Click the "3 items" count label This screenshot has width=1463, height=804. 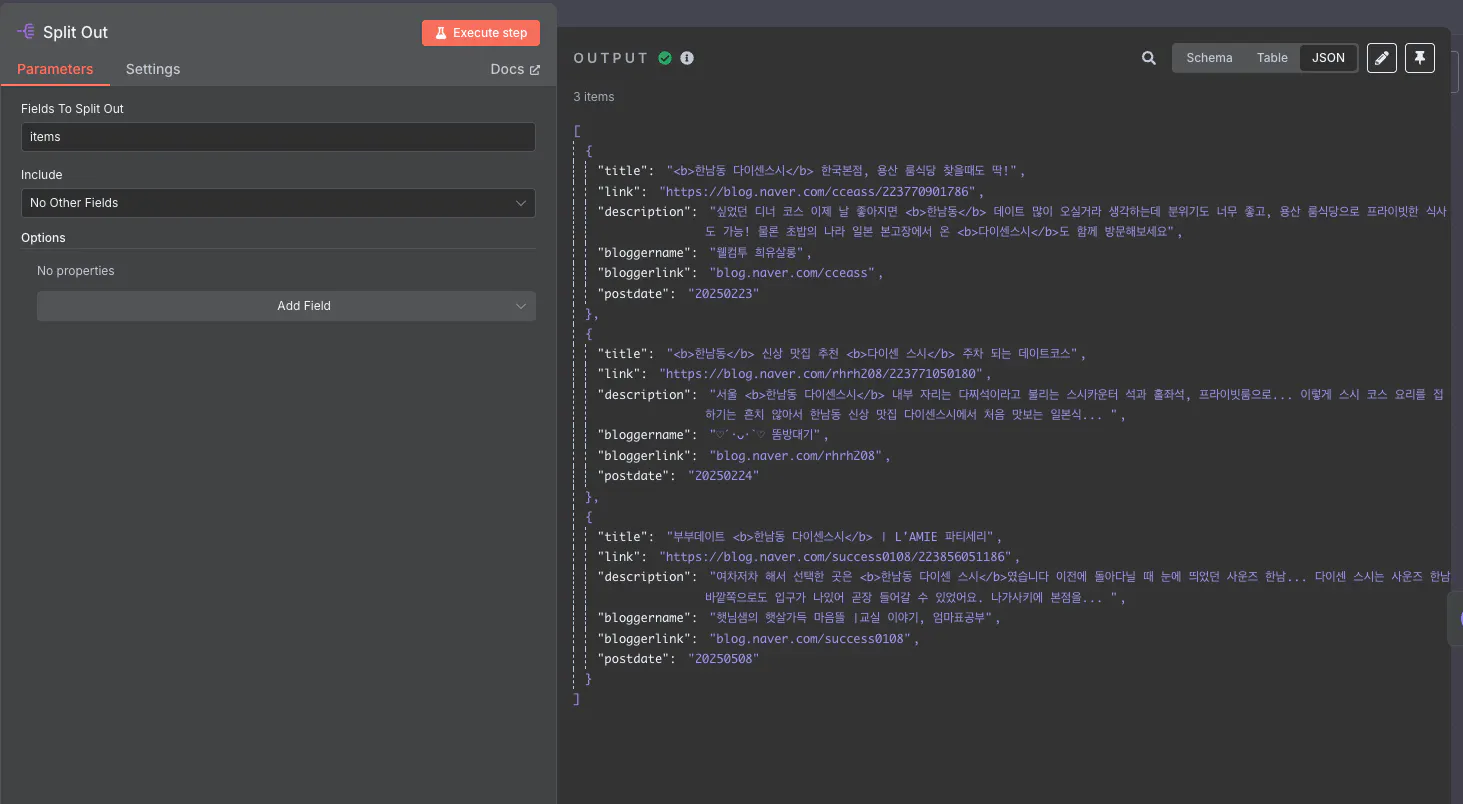pyautogui.click(x=594, y=97)
